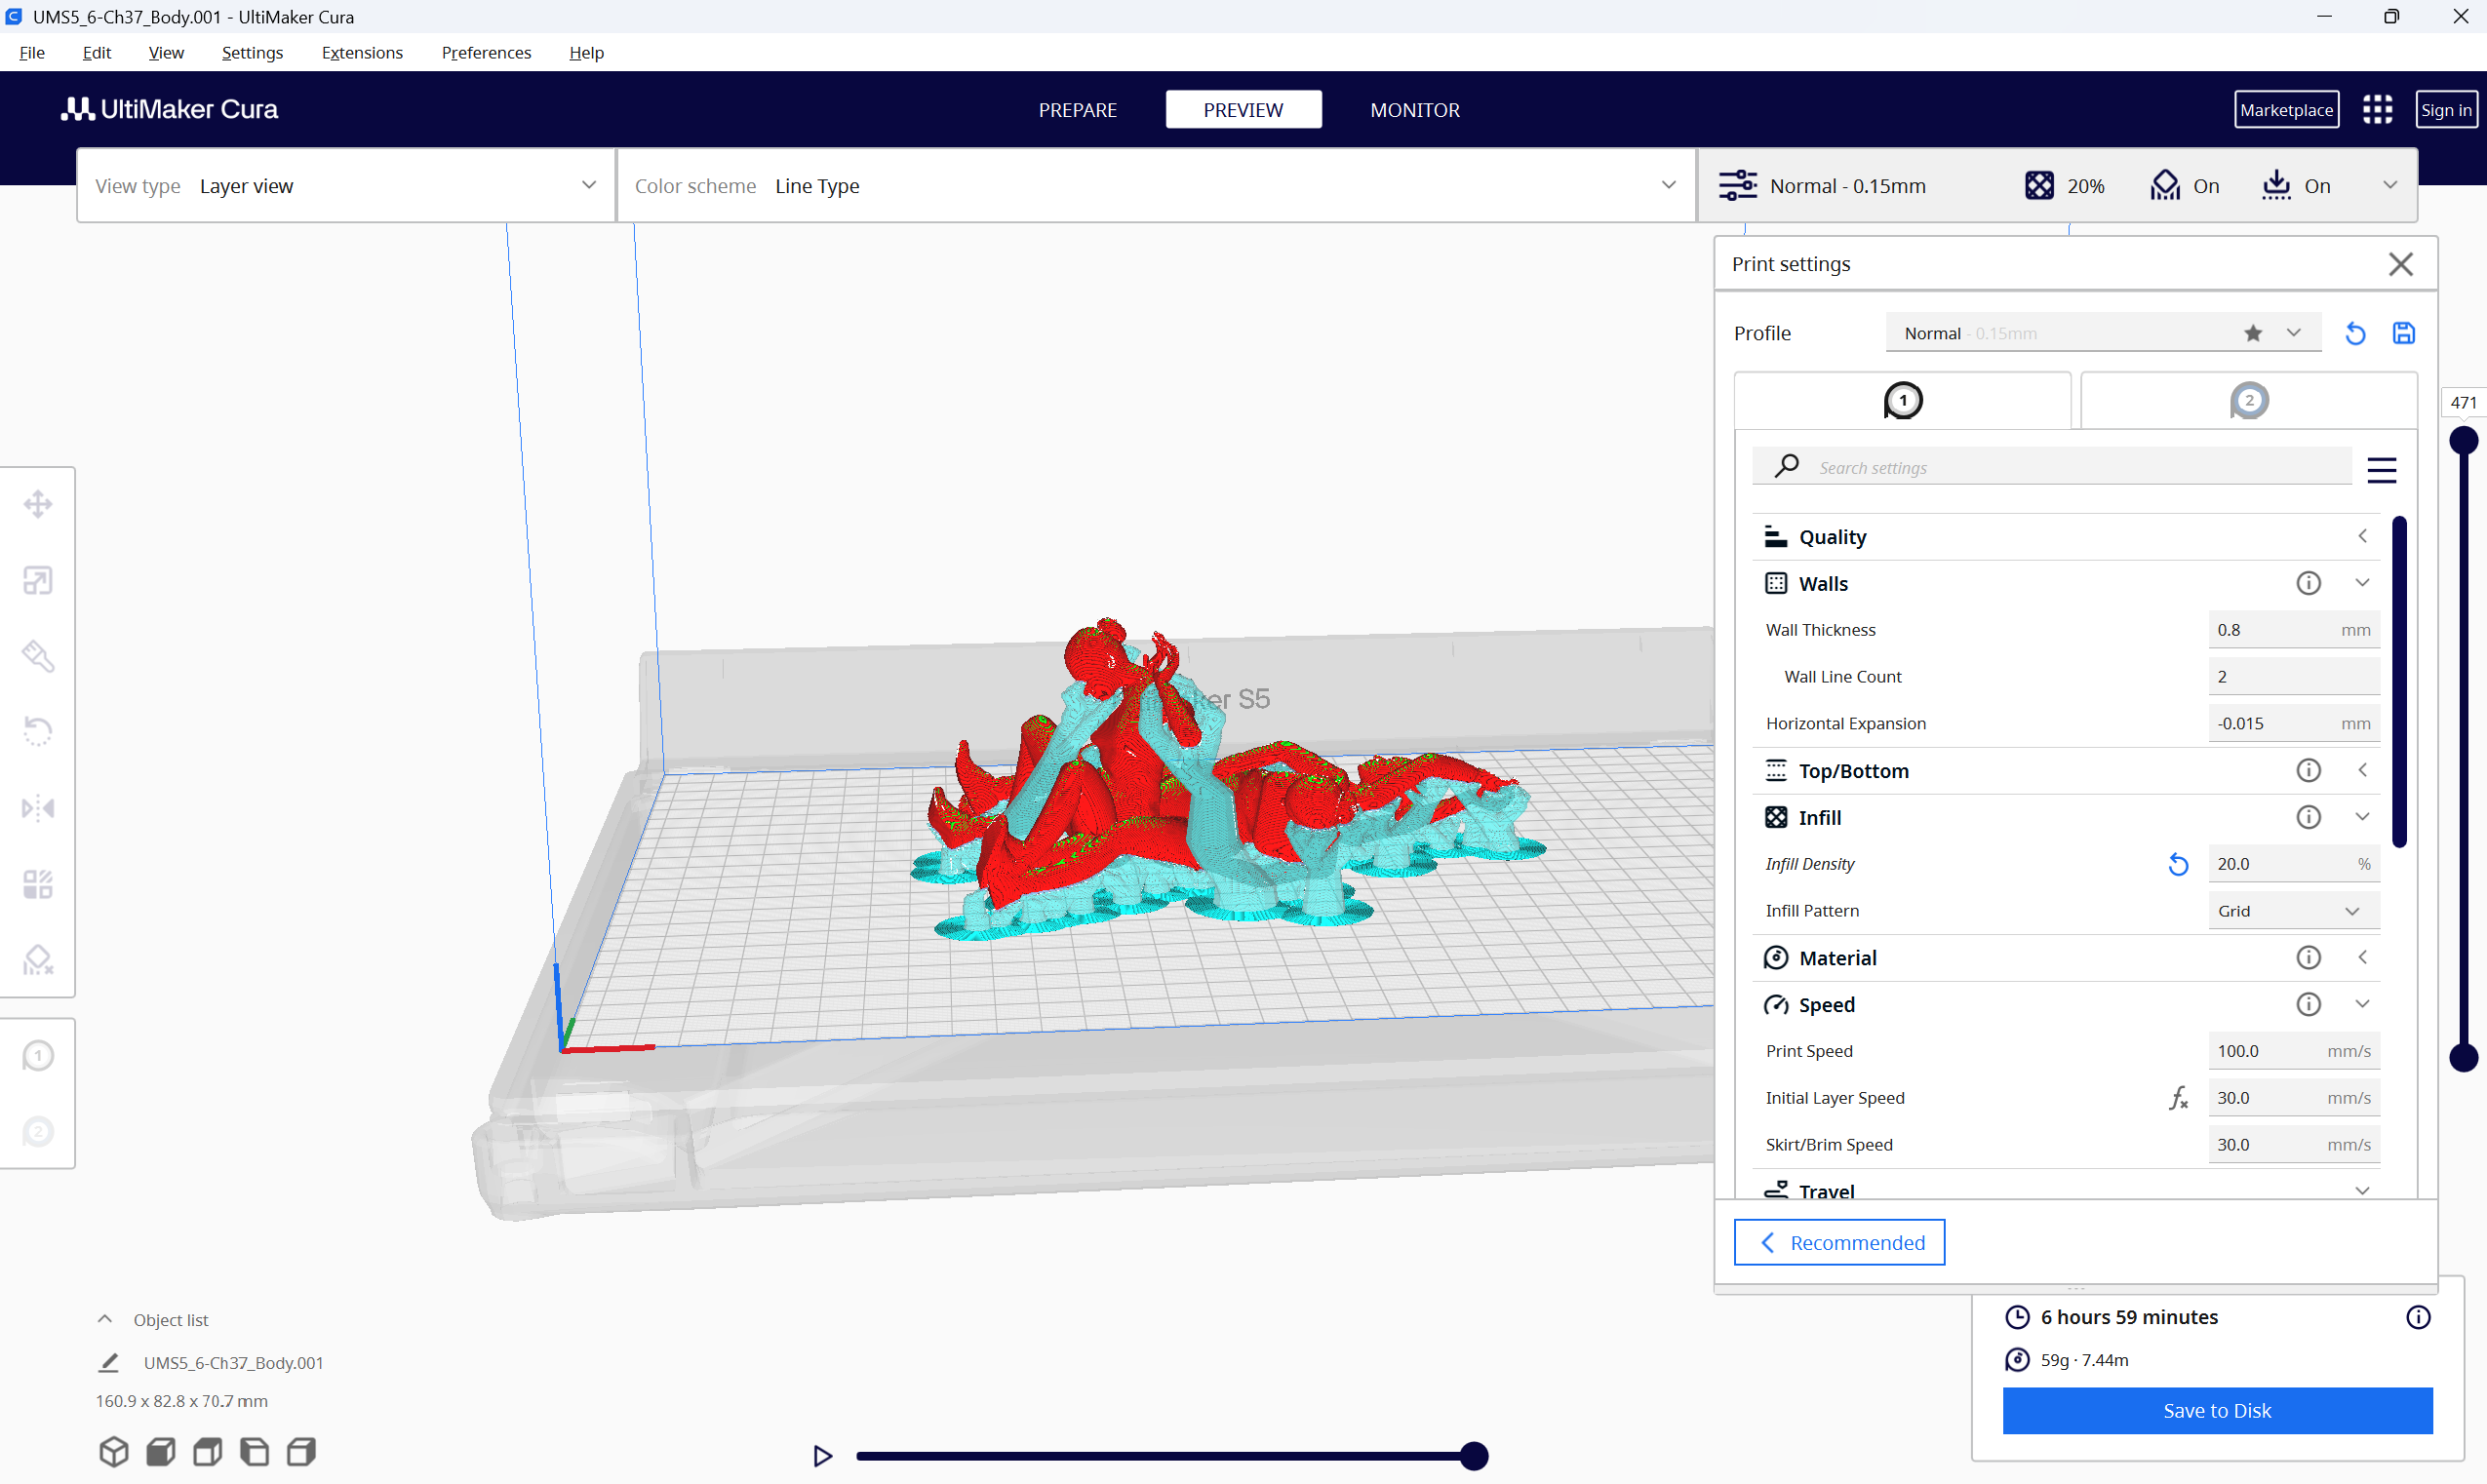Expand the Top/Bottom settings category
The width and height of the screenshot is (2487, 1484).
pos(2066,771)
